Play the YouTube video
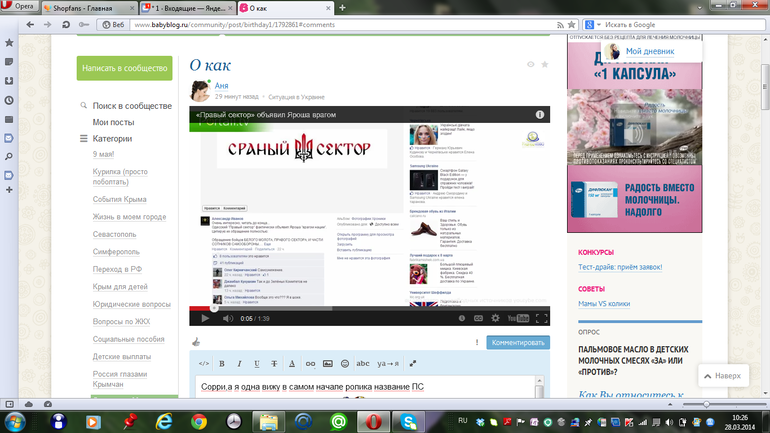This screenshot has height=433, width=770. pos(205,319)
